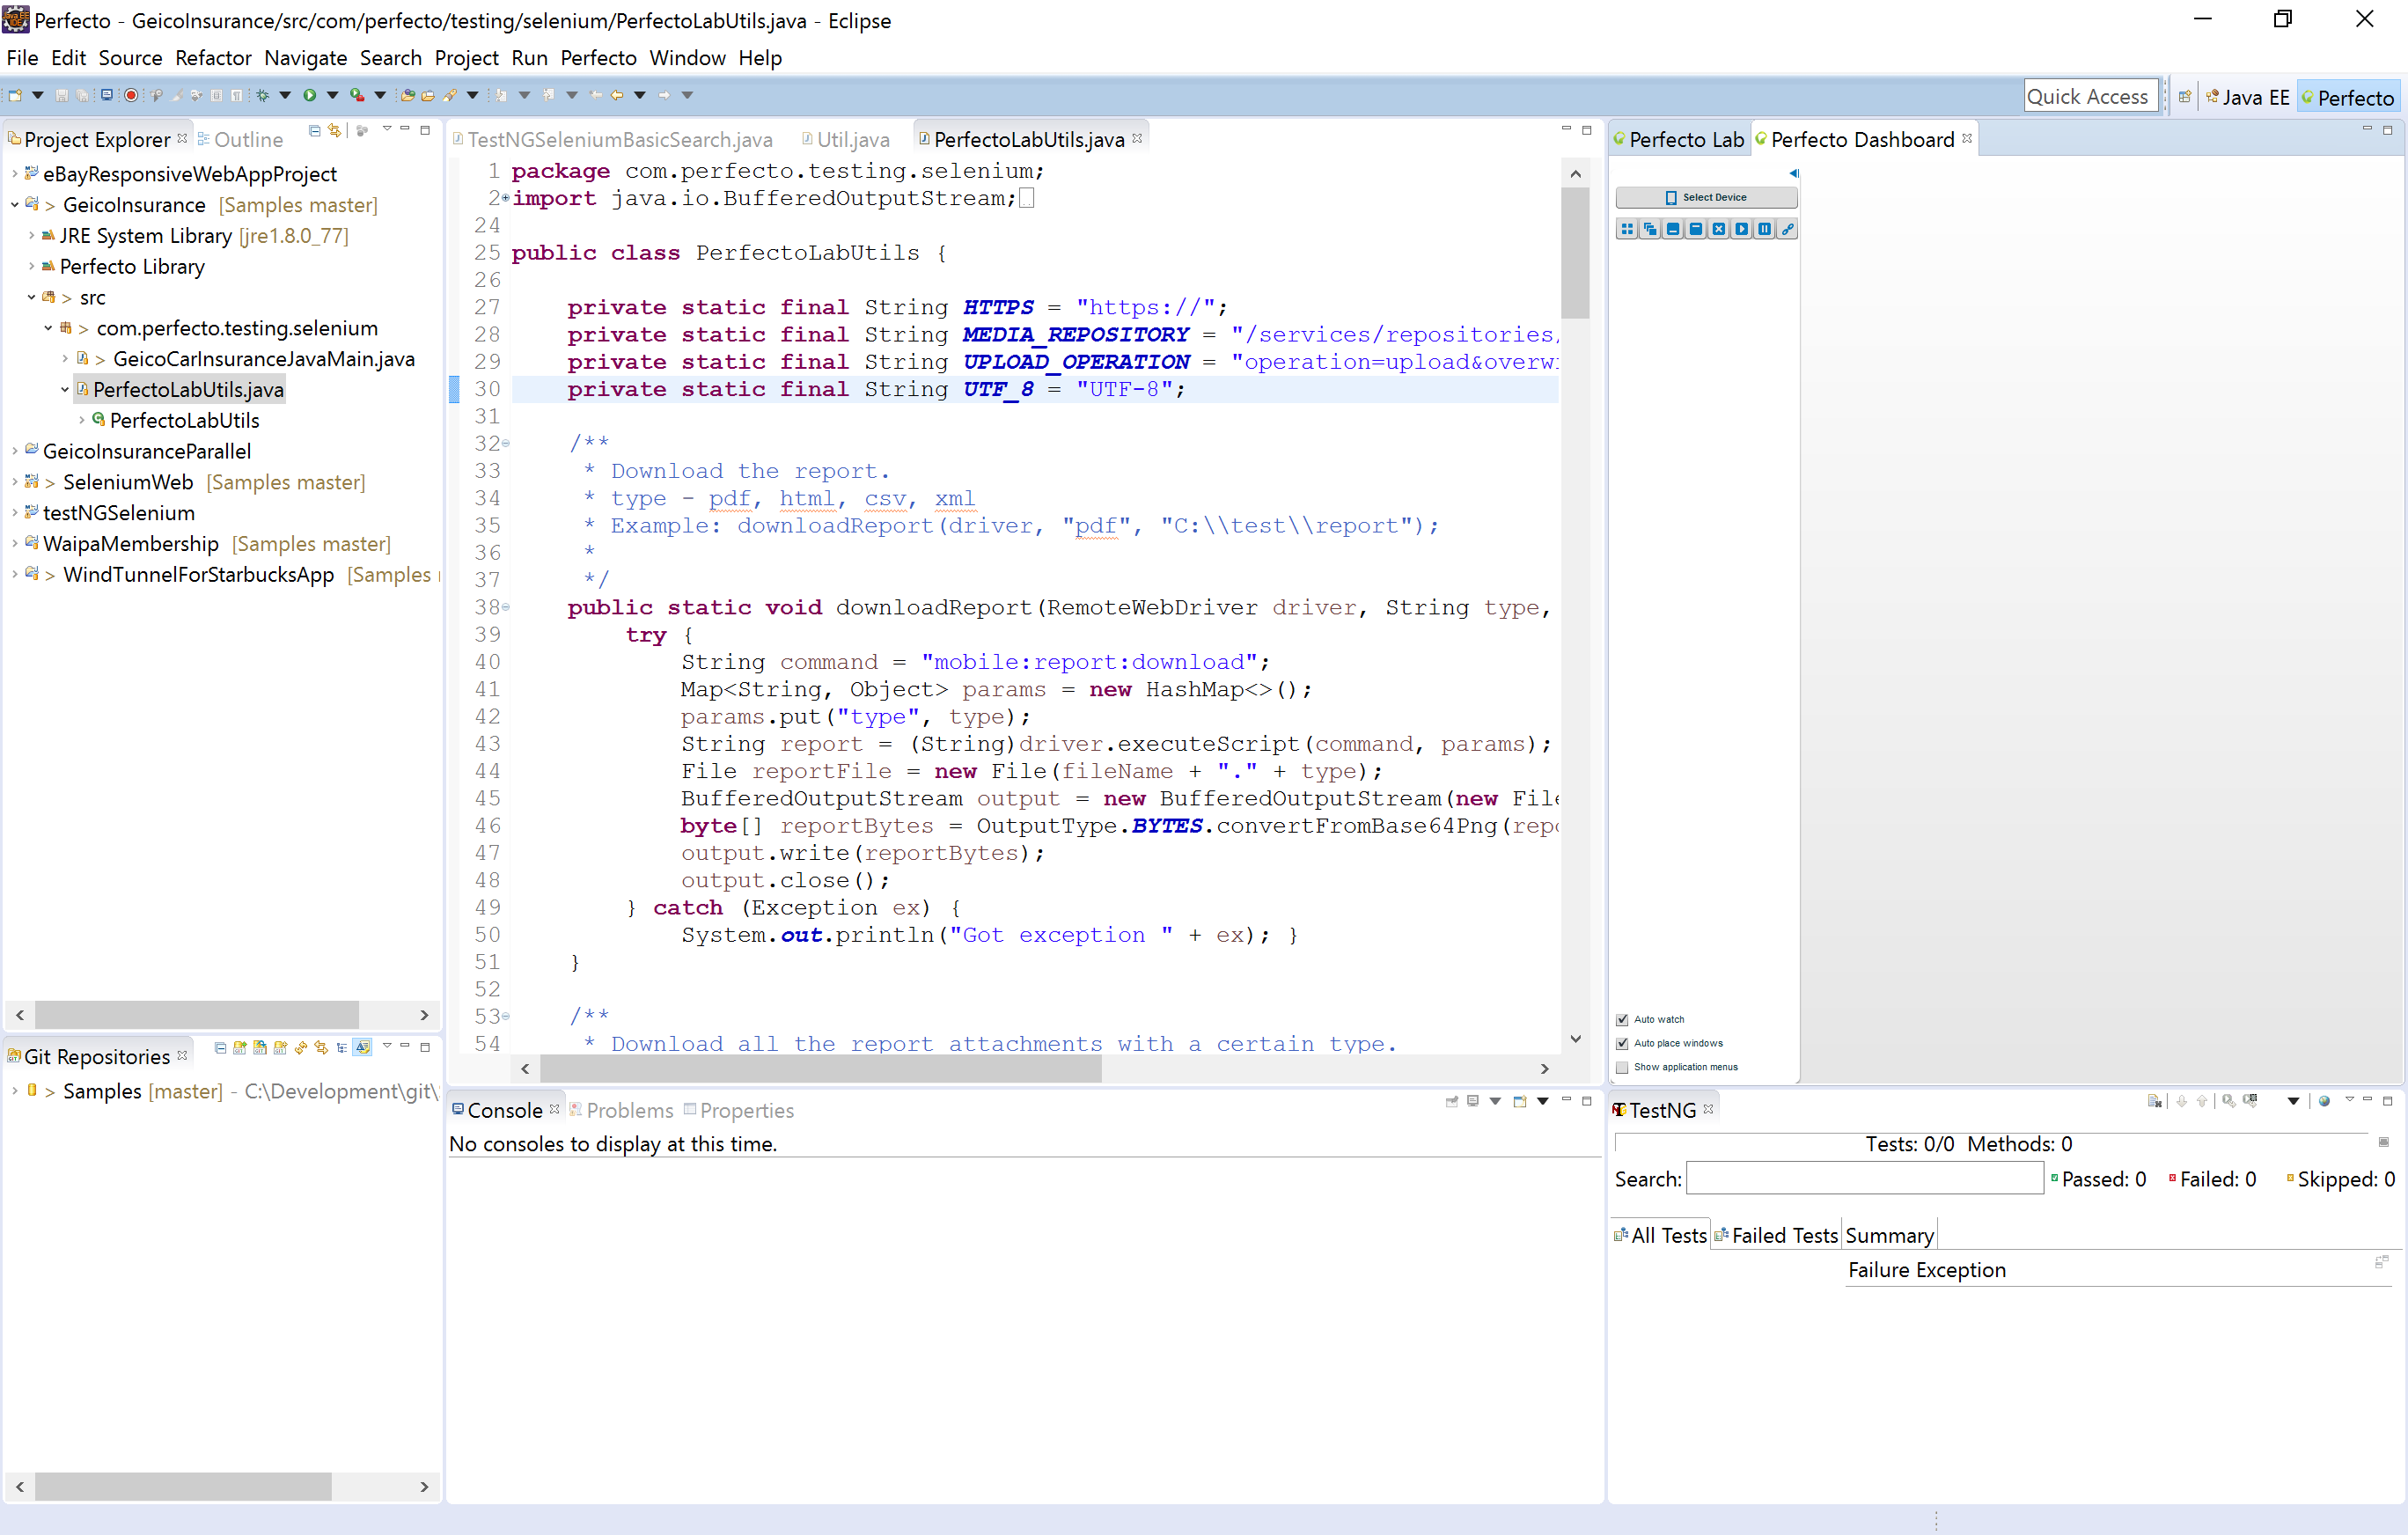The image size is (2408, 1535).
Task: Click the pause icon in Perfecto Dashboard
Action: pos(1764,229)
